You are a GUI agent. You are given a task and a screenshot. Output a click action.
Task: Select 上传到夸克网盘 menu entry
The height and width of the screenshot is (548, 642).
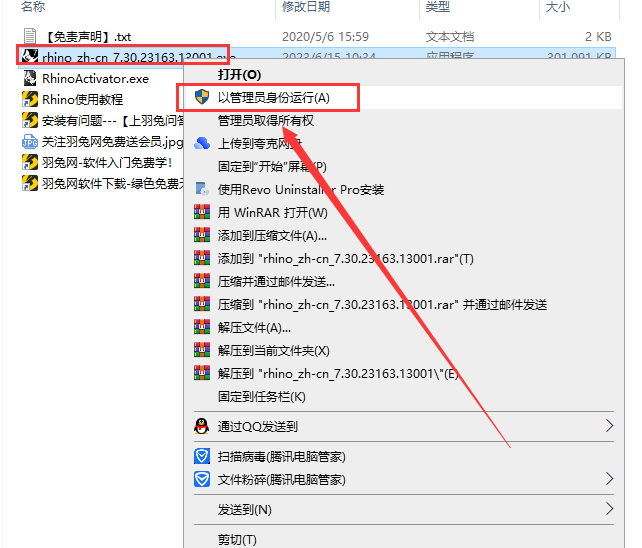[260, 143]
